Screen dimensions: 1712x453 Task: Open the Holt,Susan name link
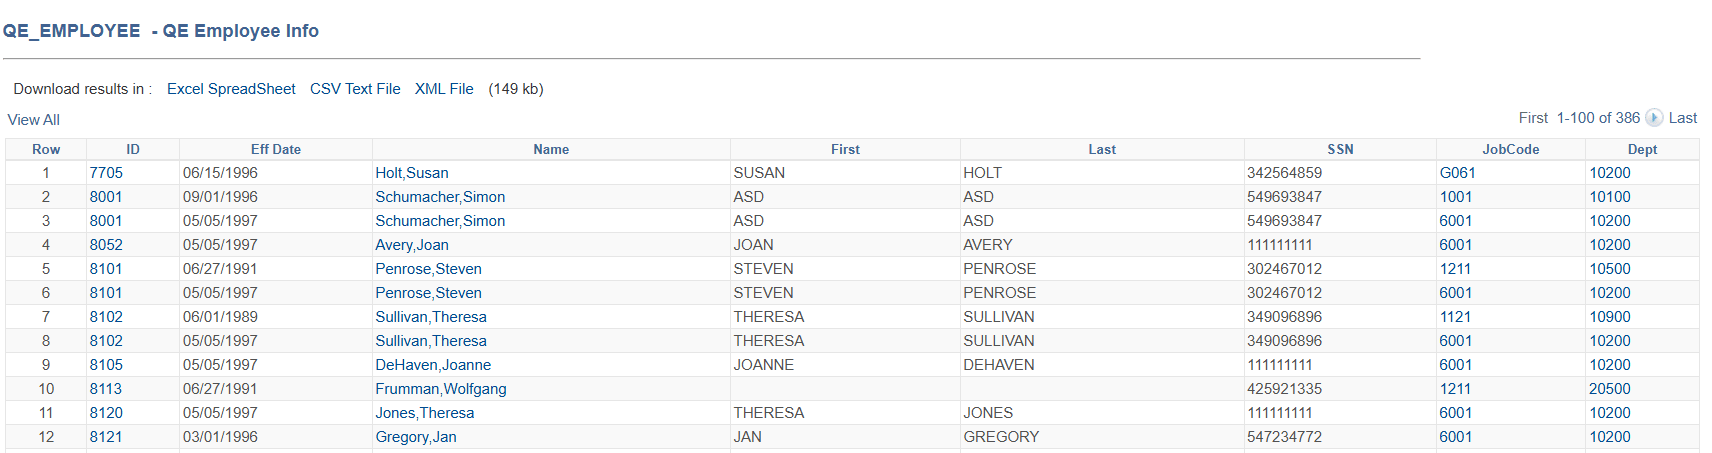click(x=412, y=173)
